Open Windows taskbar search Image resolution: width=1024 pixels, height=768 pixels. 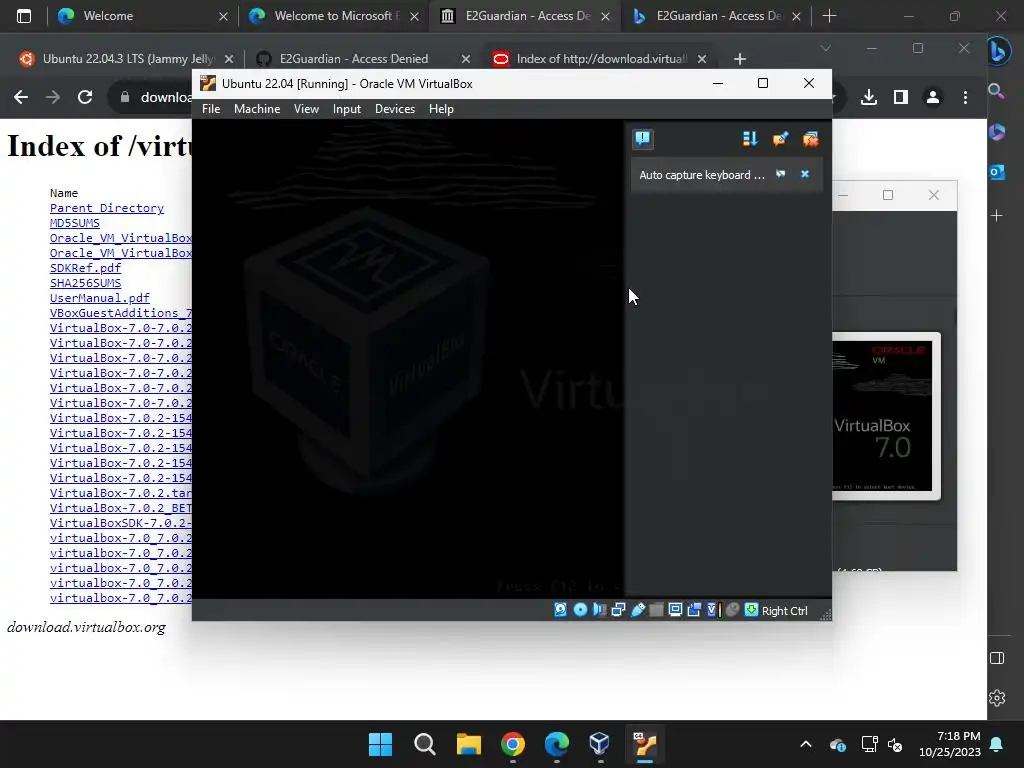[424, 744]
